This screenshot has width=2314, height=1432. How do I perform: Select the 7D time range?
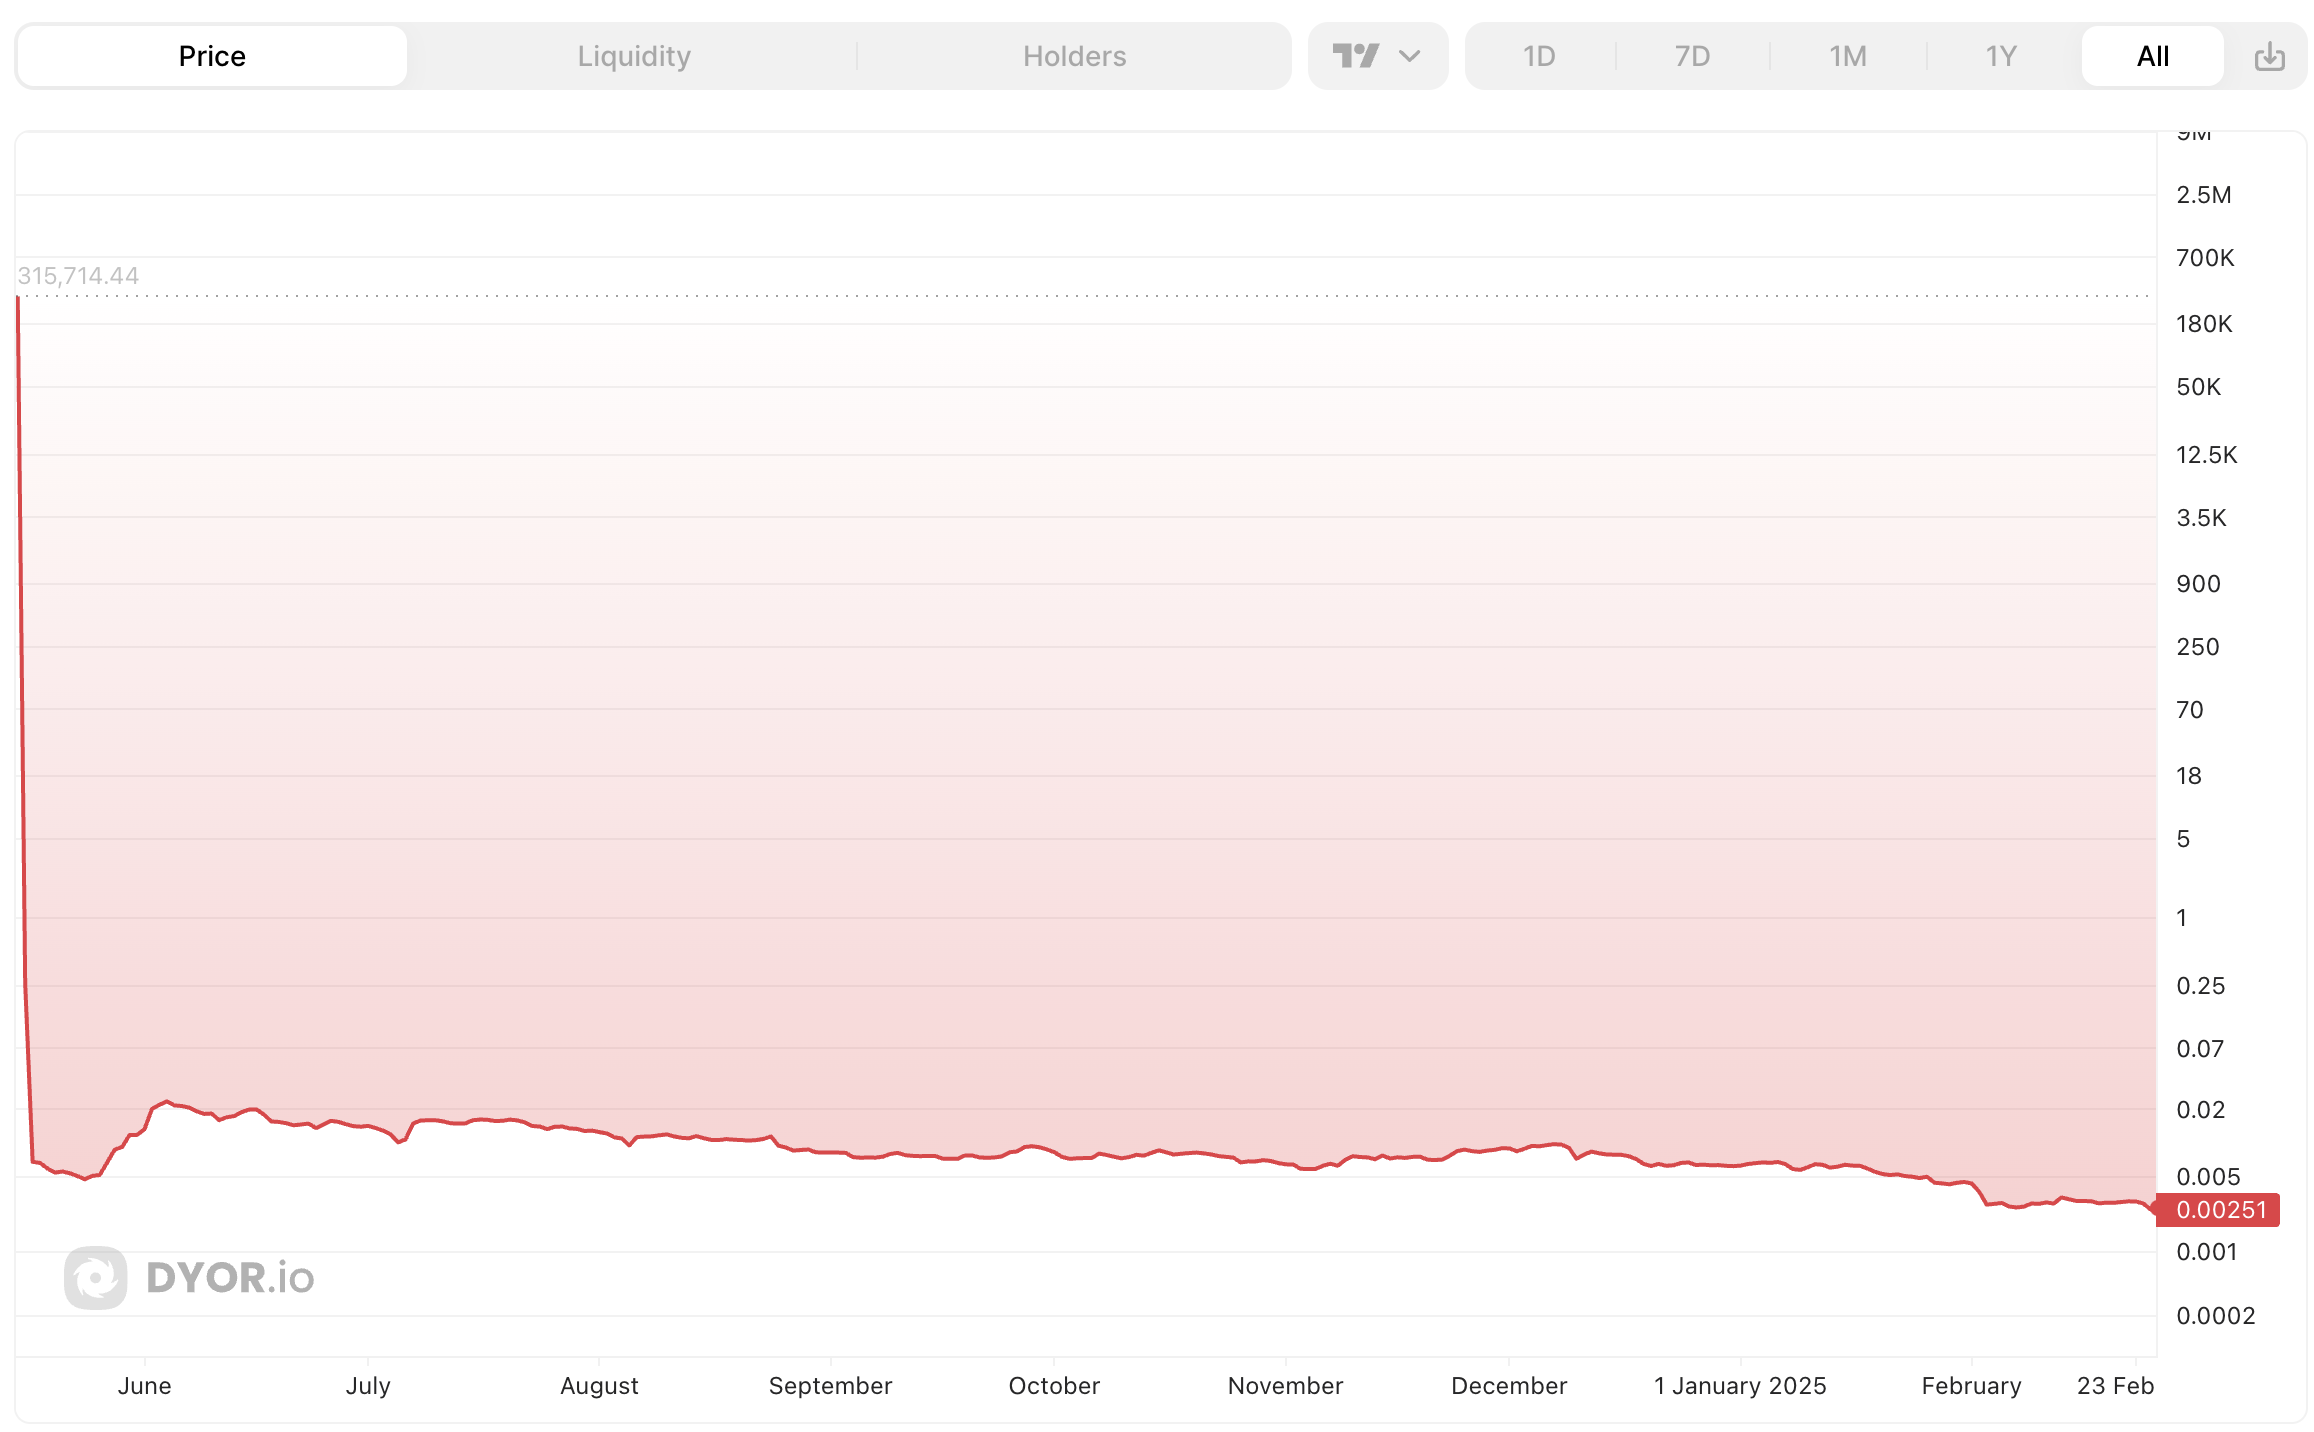[x=1692, y=56]
